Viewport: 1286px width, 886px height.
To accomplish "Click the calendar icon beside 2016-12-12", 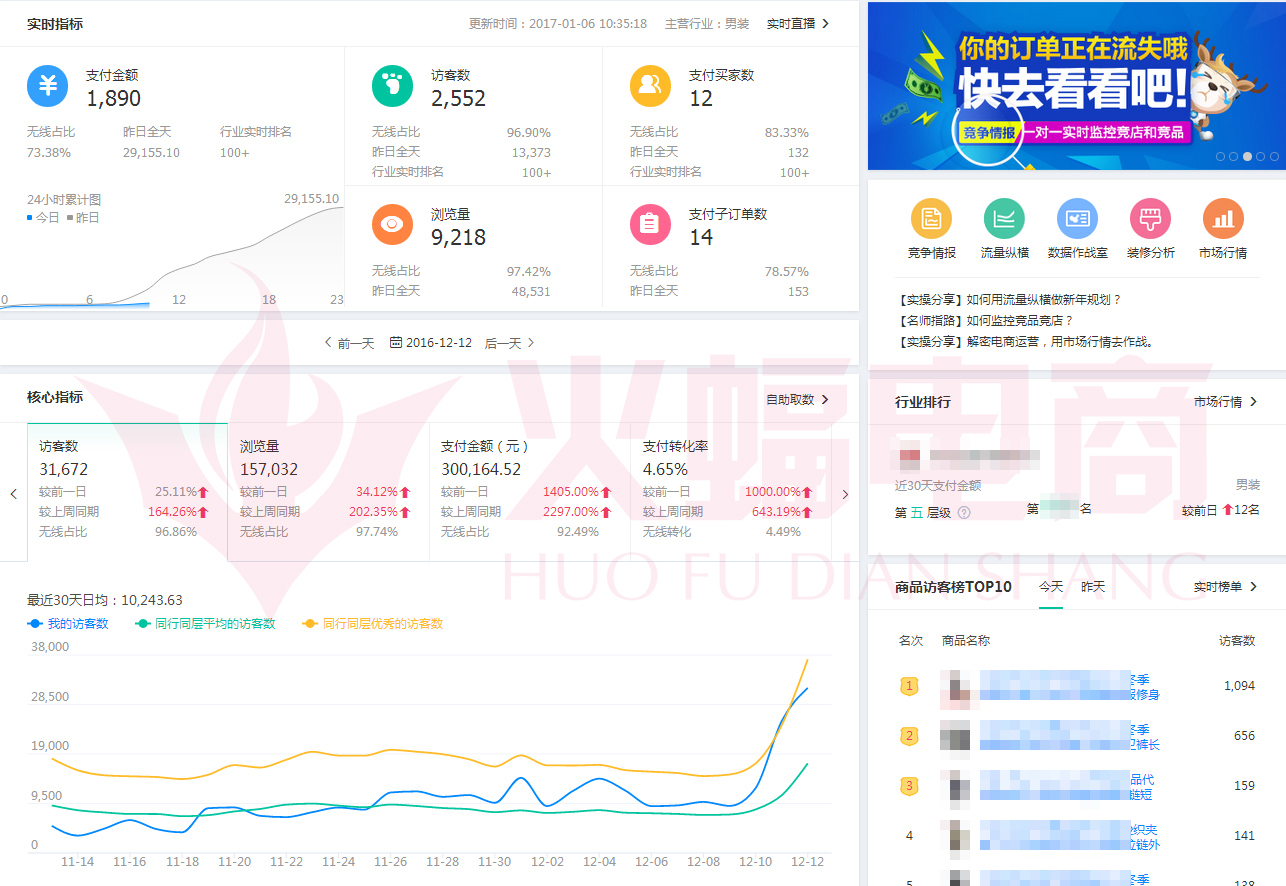I will point(396,343).
